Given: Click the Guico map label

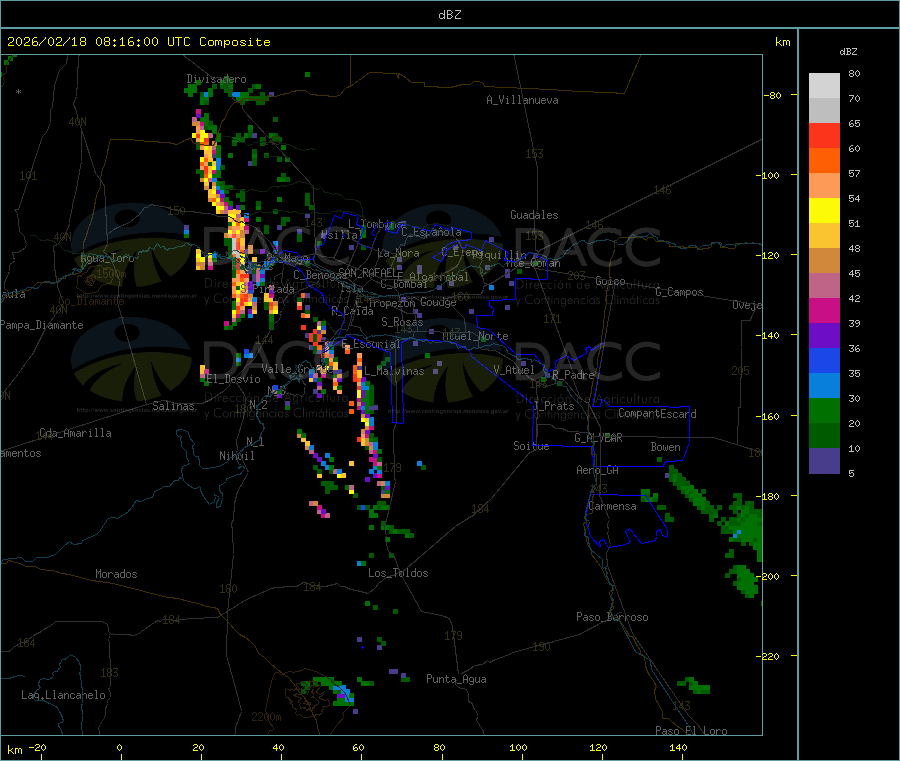Looking at the screenshot, I should (x=610, y=281).
